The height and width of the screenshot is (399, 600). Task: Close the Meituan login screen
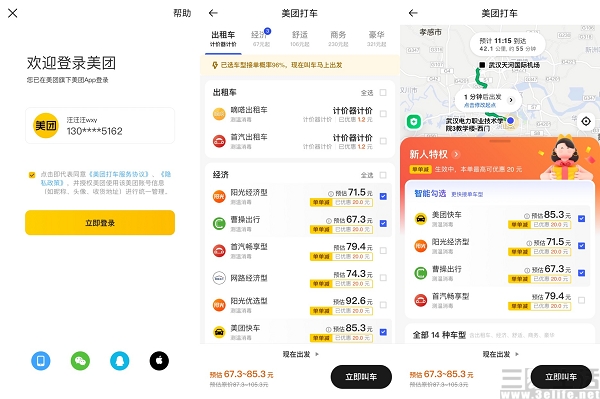click(13, 13)
